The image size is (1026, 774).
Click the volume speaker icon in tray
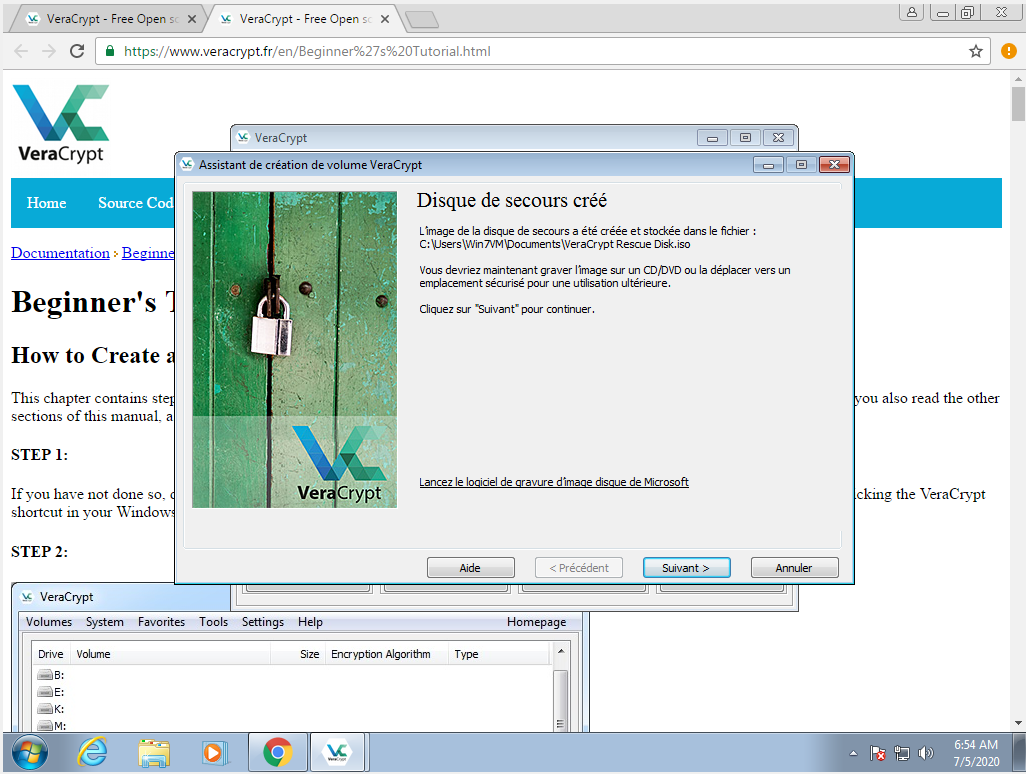pos(925,754)
